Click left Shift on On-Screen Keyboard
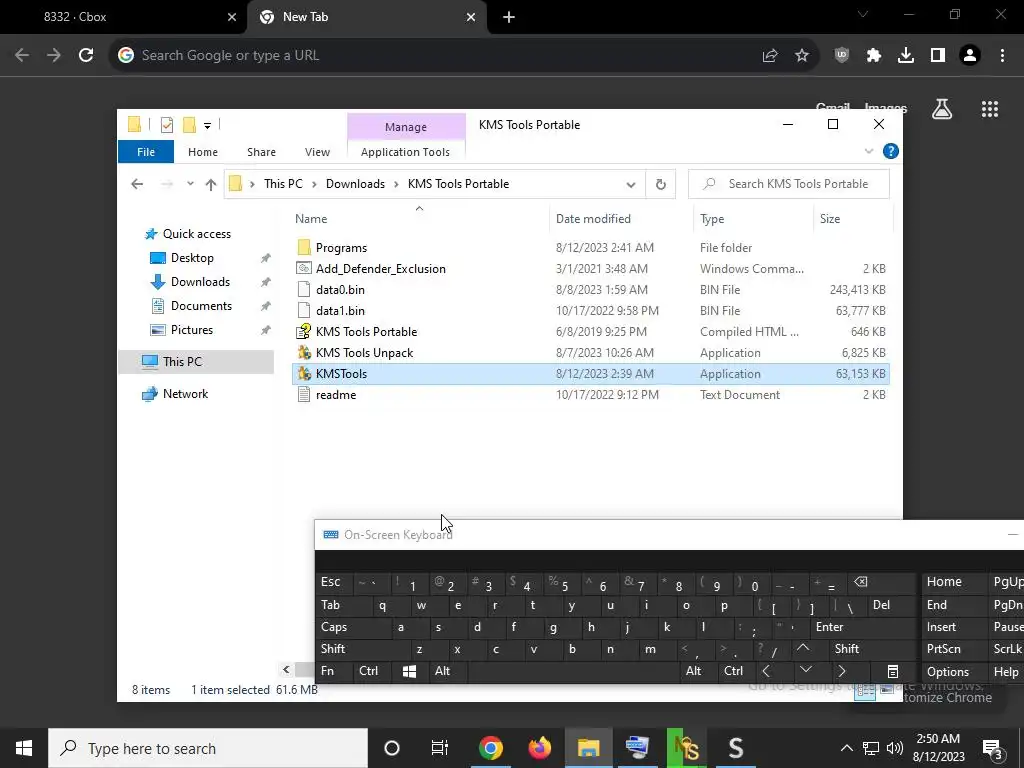 coord(361,649)
